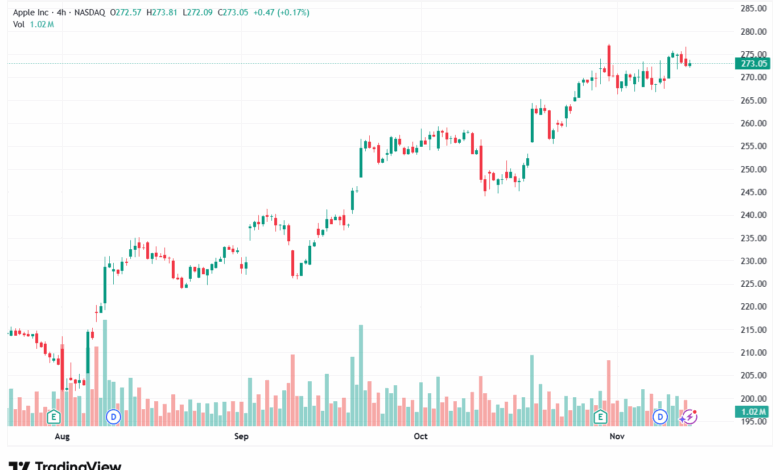Image resolution: width=780 pixels, height=470 pixels.
Task: Click the Sep label on time axis
Action: tap(240, 437)
